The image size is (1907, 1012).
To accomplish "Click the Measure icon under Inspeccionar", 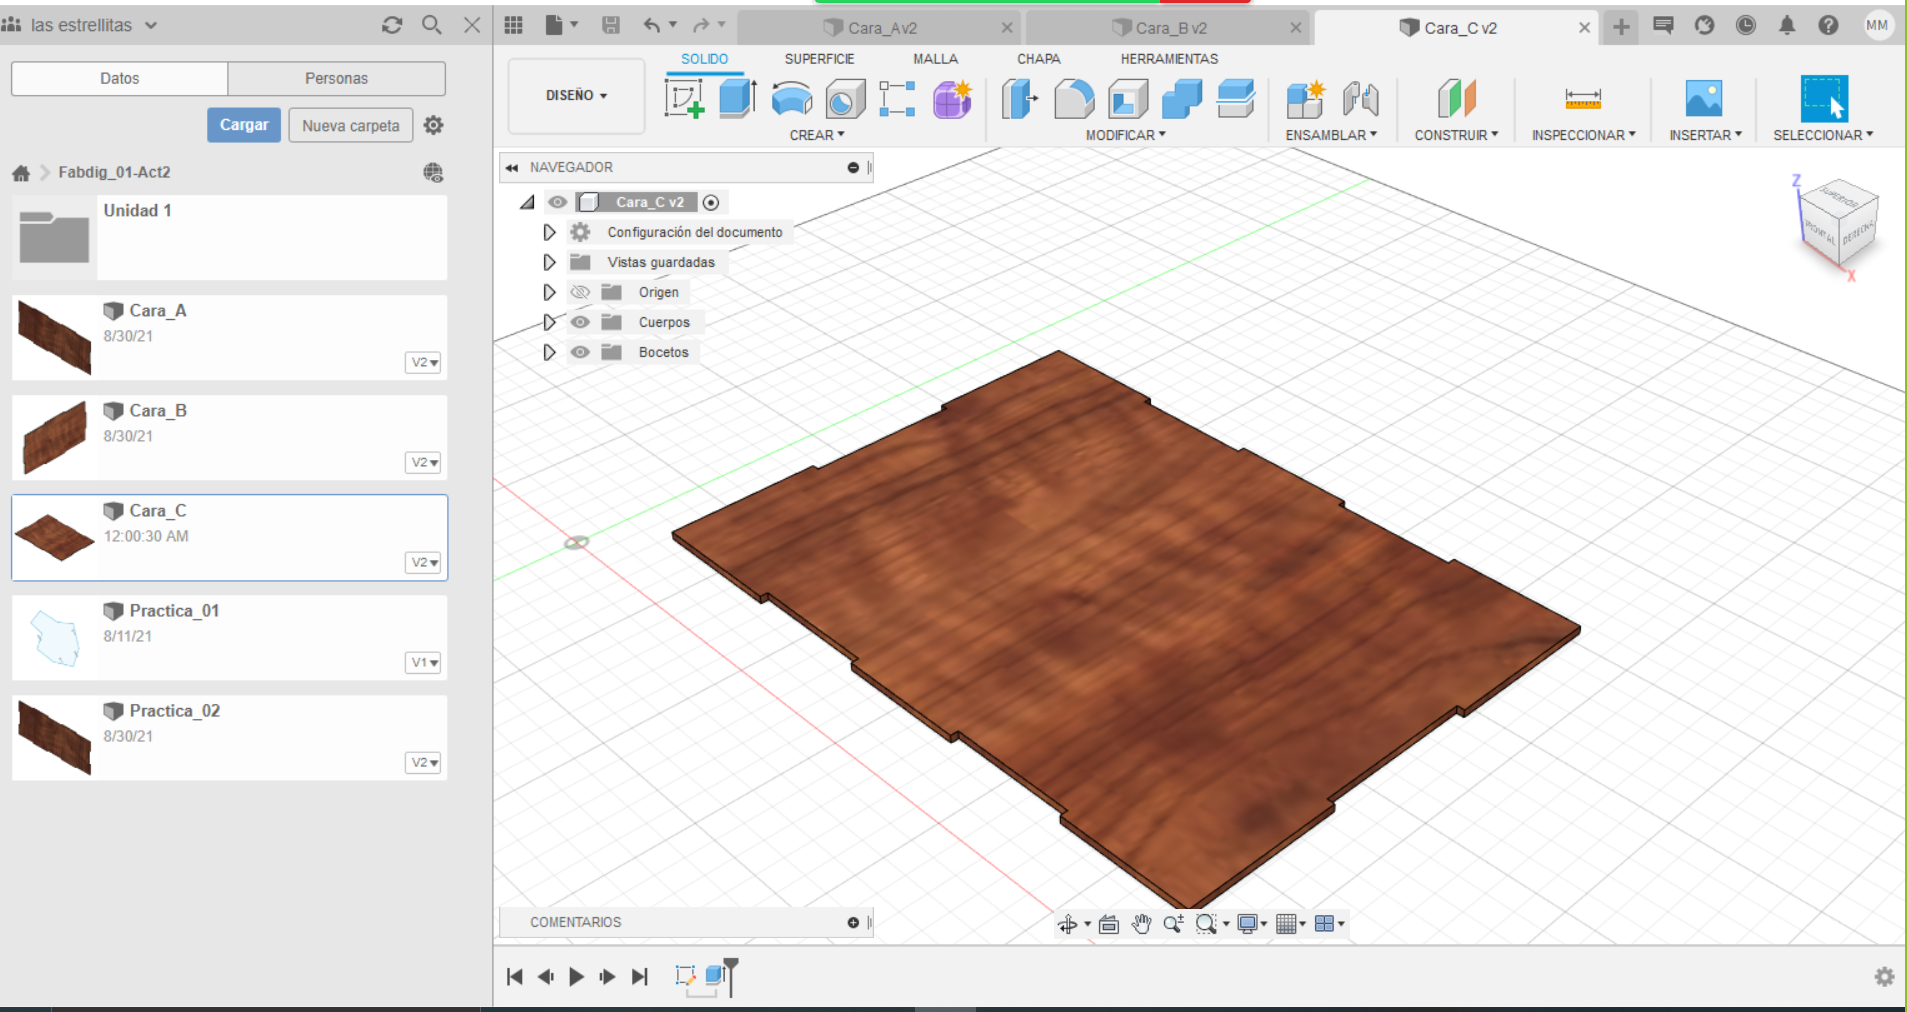I will [x=1582, y=99].
